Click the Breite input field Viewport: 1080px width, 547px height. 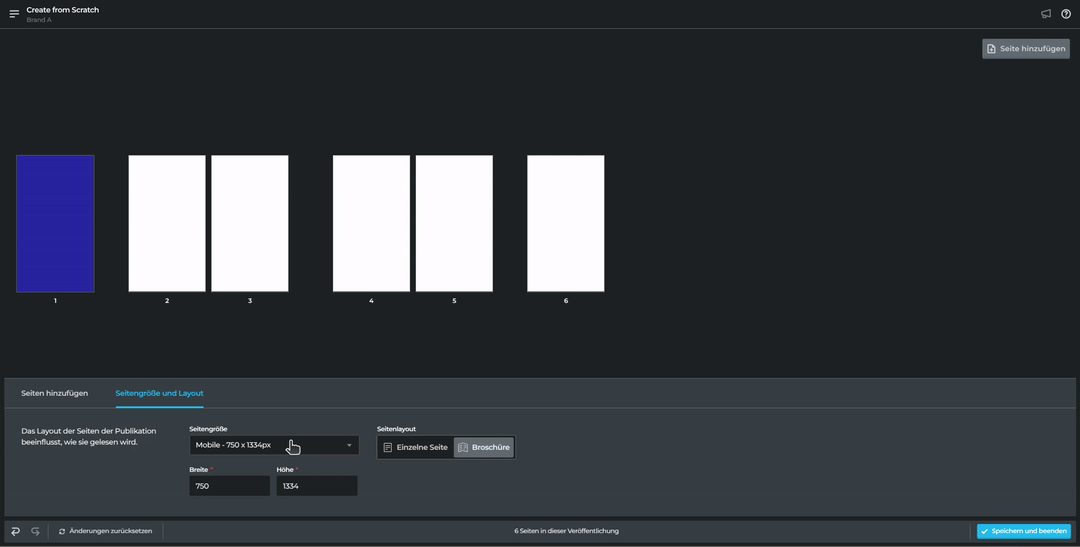point(229,486)
